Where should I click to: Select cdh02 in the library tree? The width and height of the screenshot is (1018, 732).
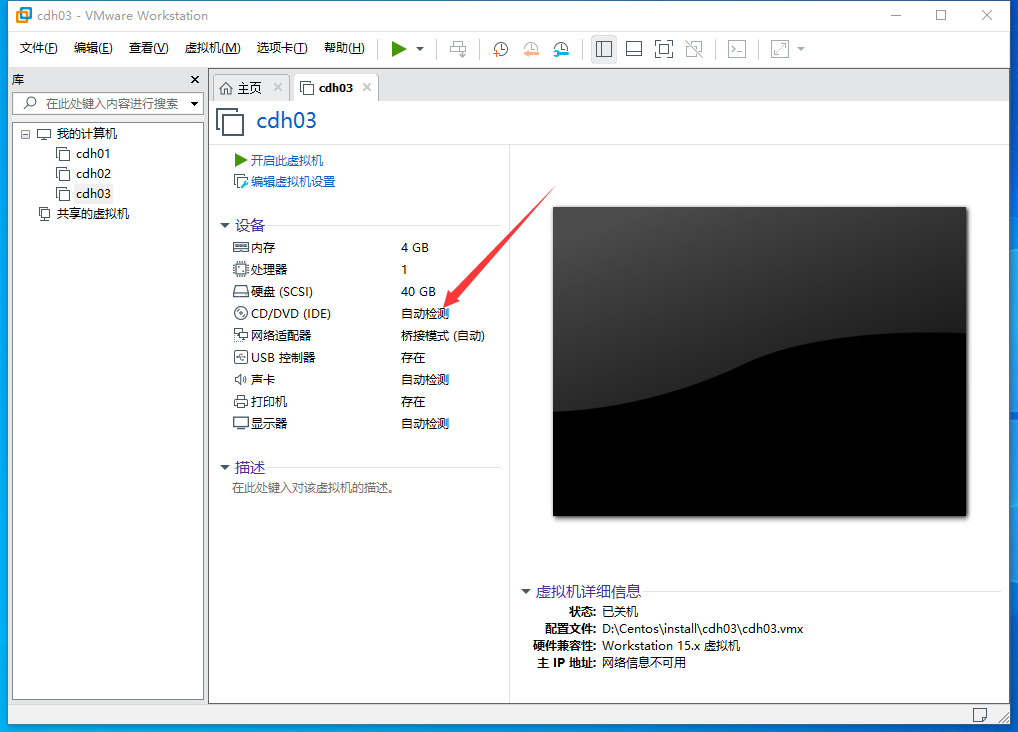tap(93, 173)
